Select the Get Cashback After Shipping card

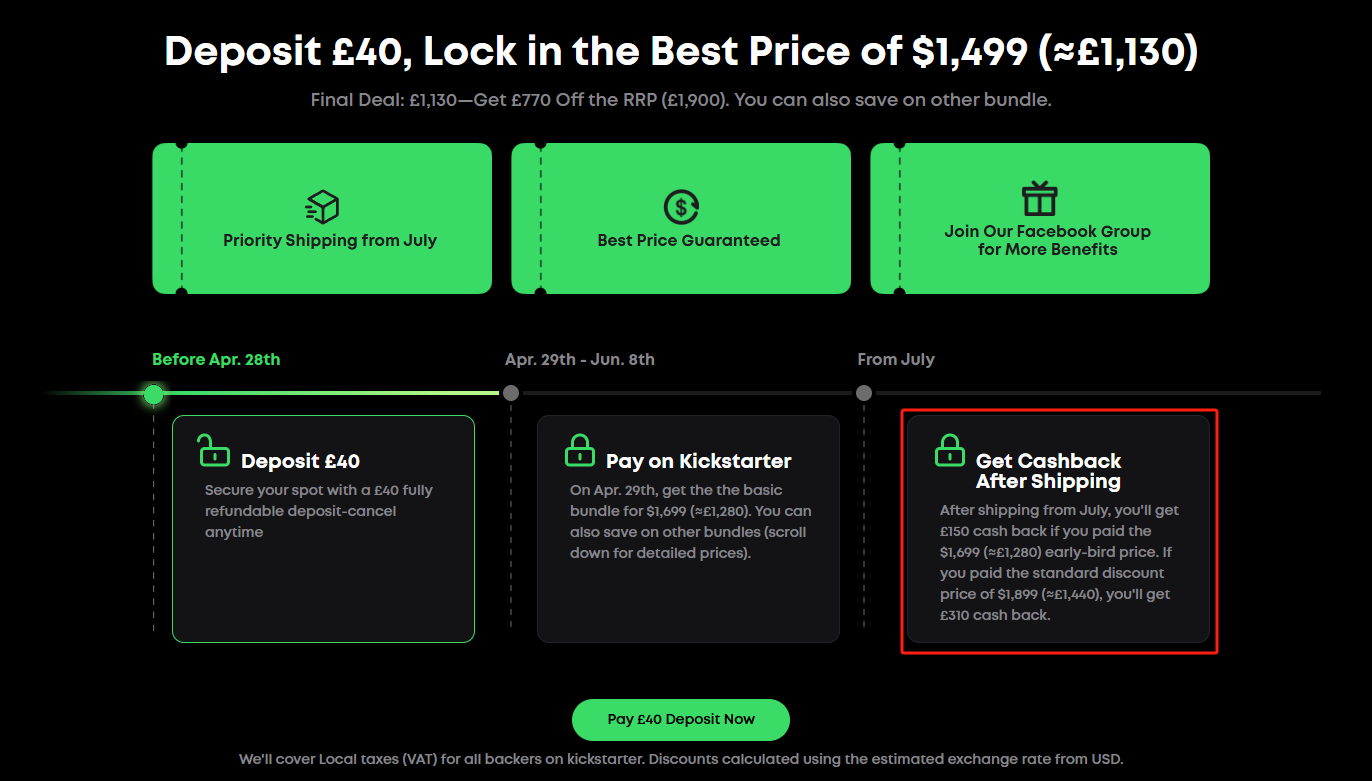(1058, 528)
